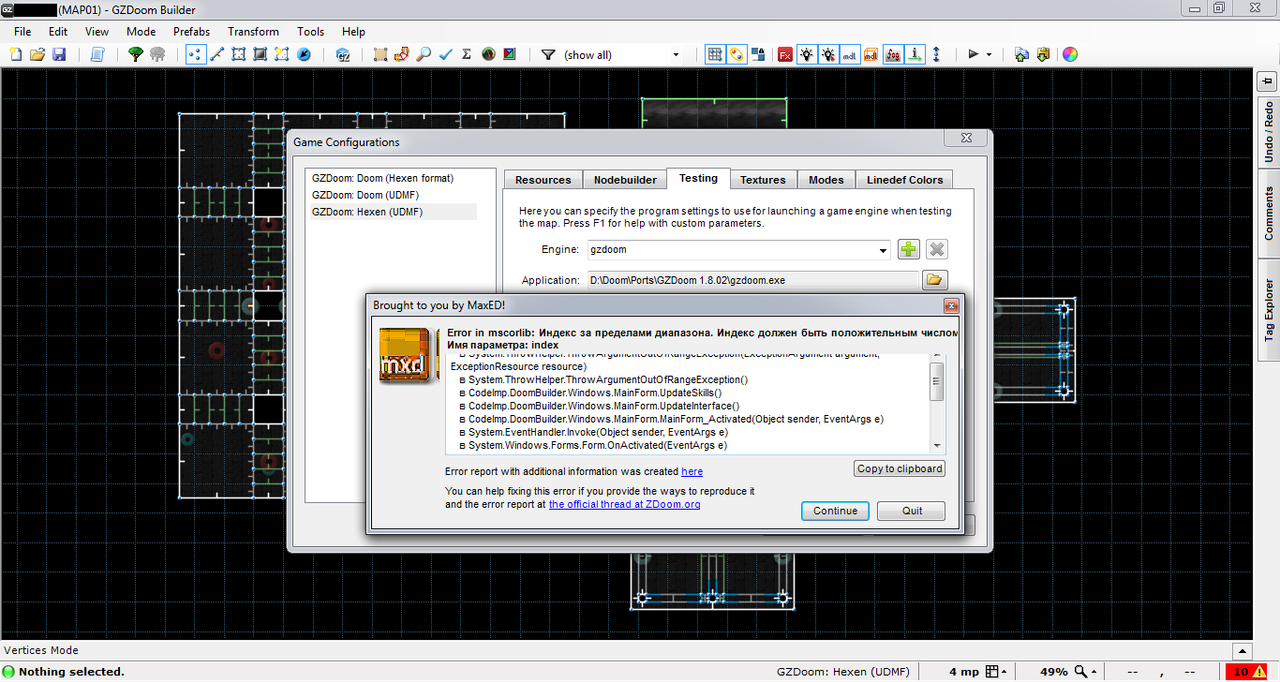
Task: Open Map Analysis blue checkmark icon
Action: click(446, 55)
